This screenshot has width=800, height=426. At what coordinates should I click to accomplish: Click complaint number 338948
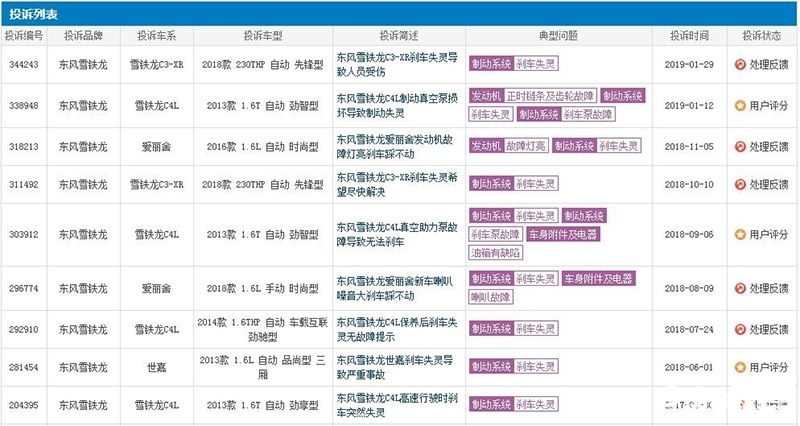pyautogui.click(x=23, y=106)
